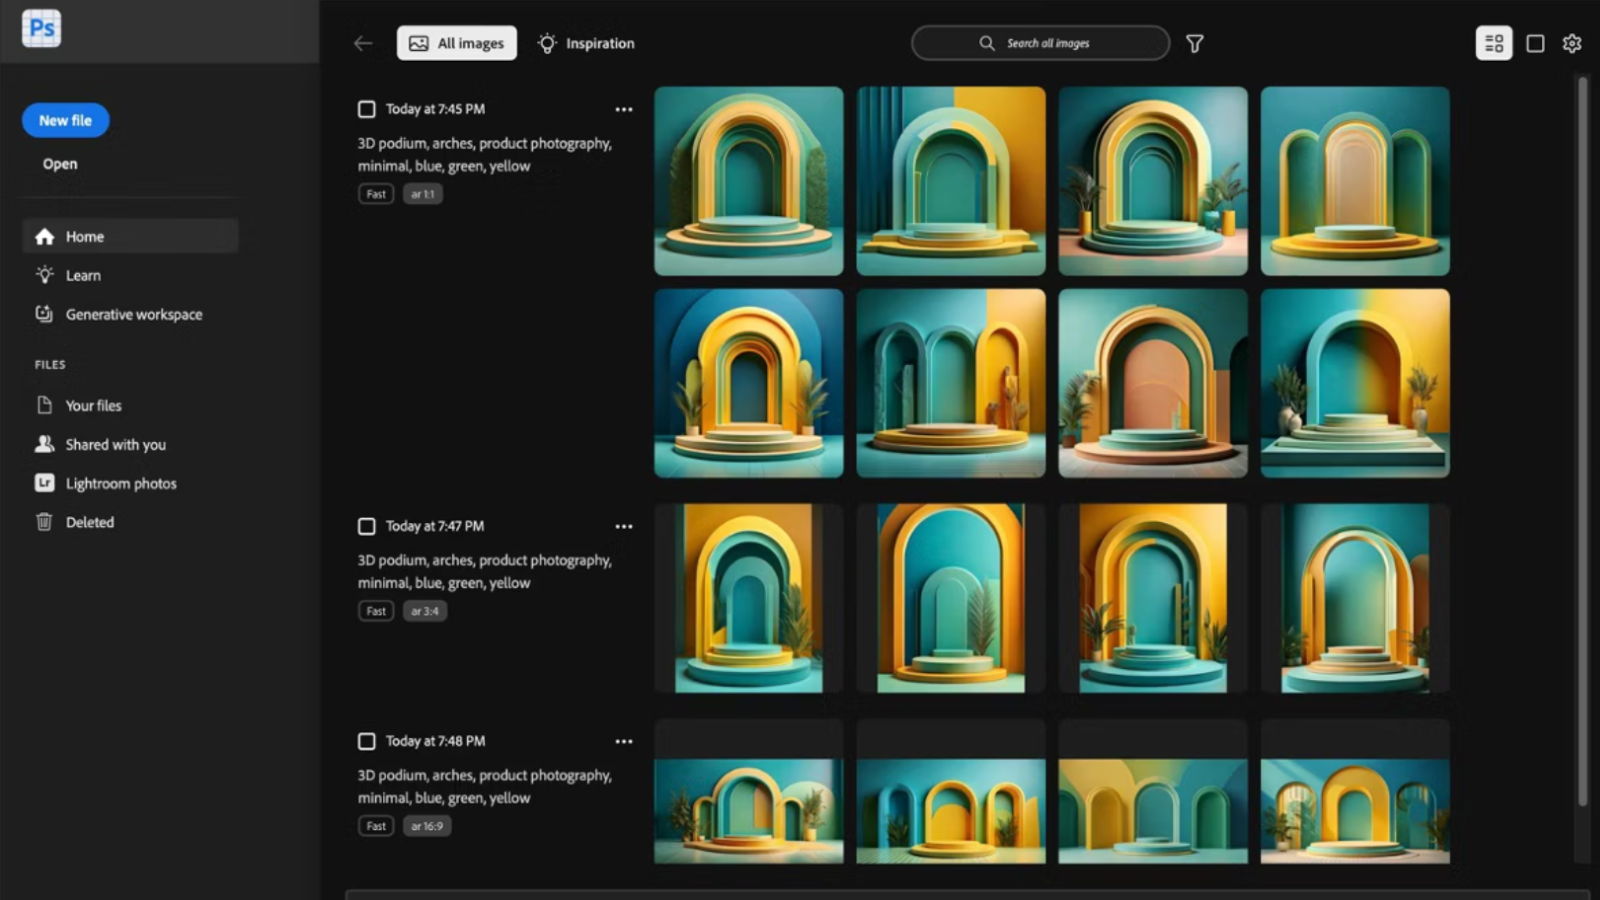Image resolution: width=1600 pixels, height=900 pixels.
Task: Open Shared with you section
Action: (115, 444)
